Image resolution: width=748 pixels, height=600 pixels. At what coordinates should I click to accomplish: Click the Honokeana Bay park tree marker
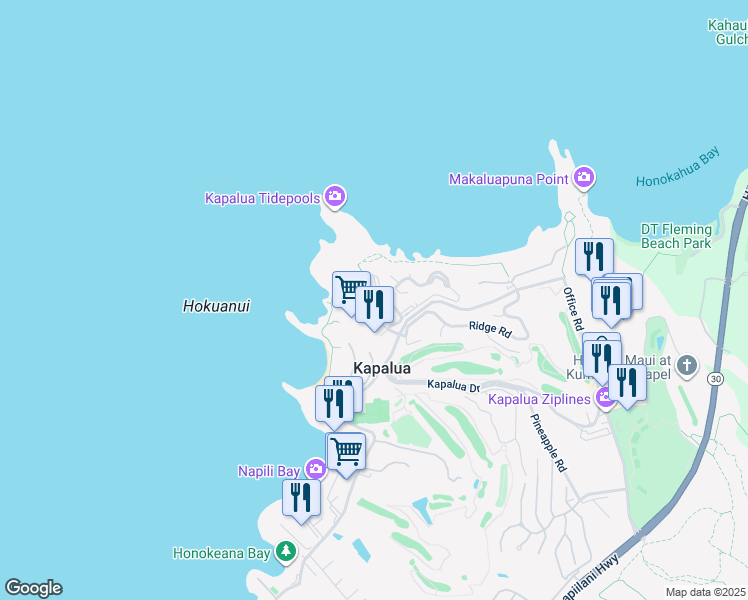(x=286, y=552)
